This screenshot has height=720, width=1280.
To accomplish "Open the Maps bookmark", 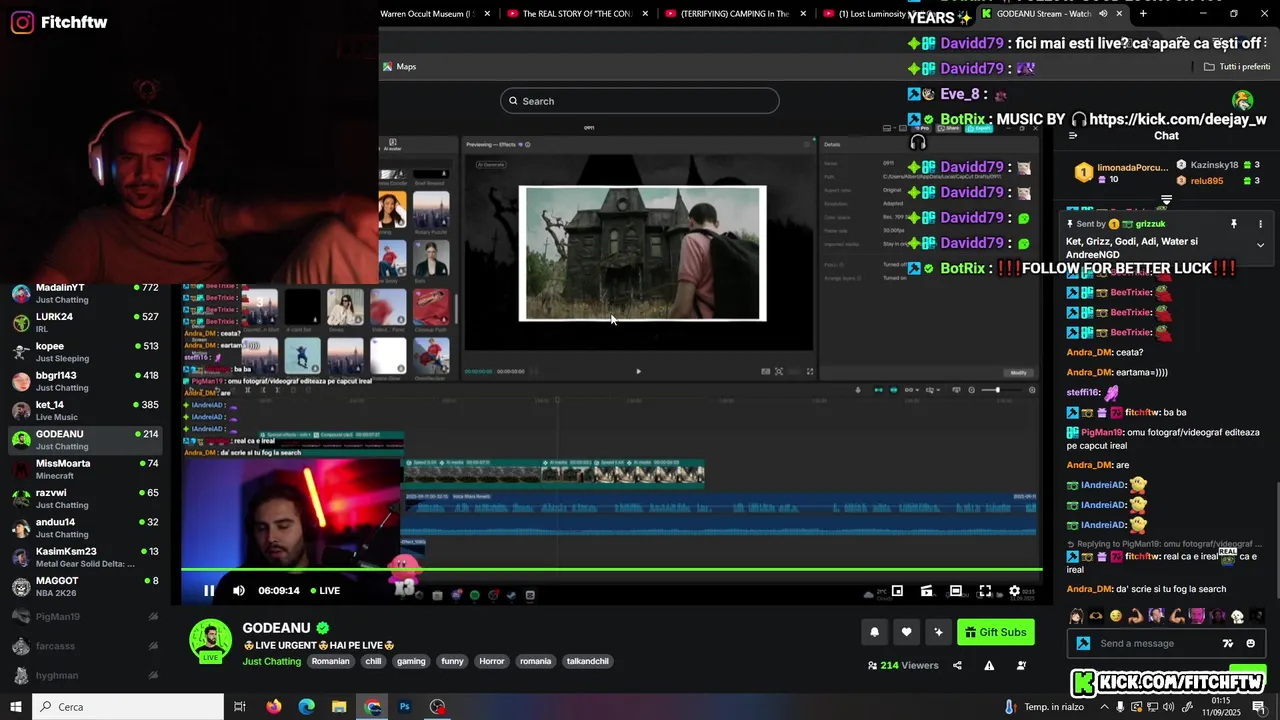I will [399, 67].
